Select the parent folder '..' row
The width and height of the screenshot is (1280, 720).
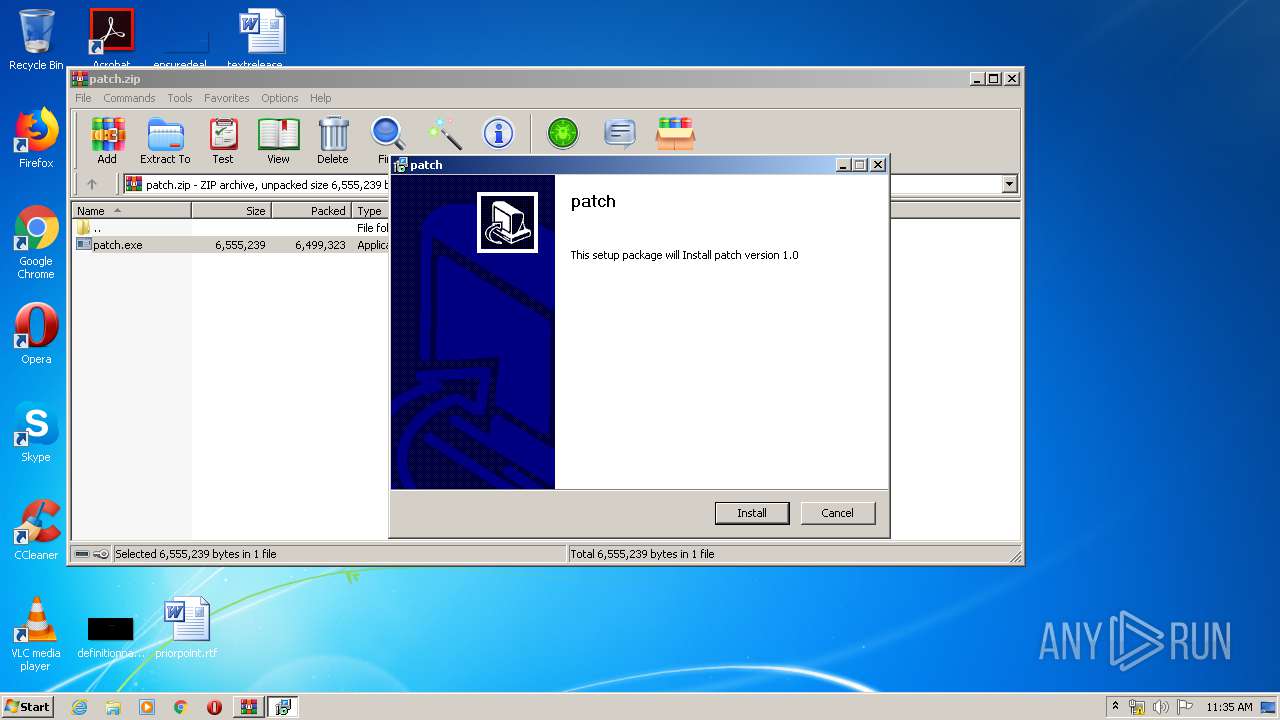tap(232, 228)
